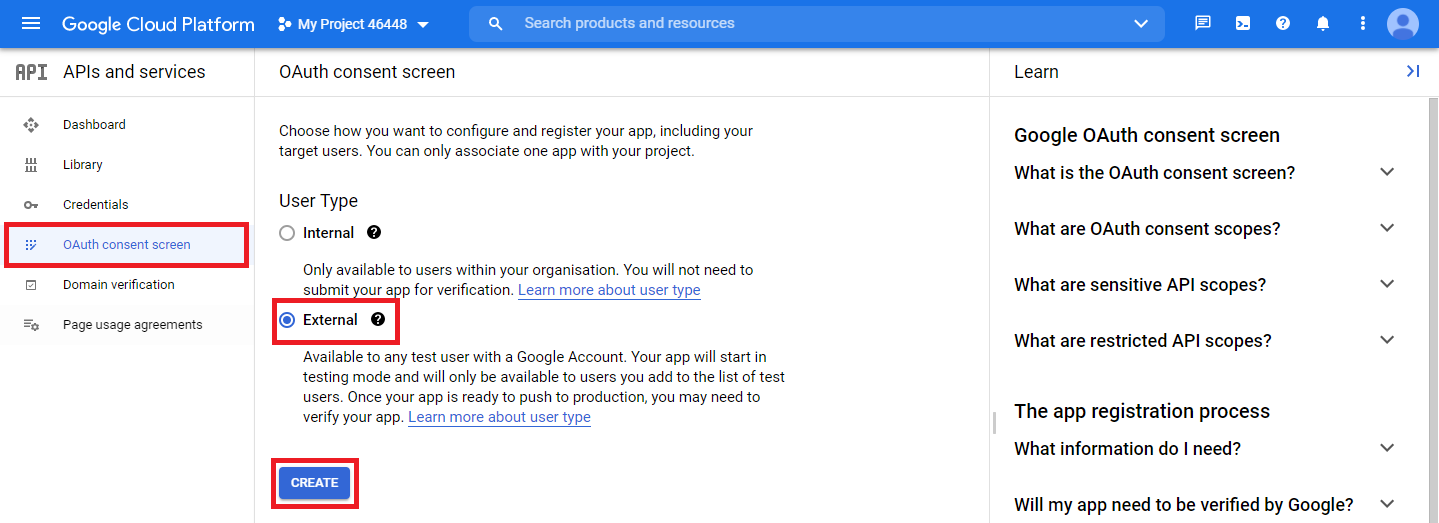Open Page usage agreements in sidebar
Image resolution: width=1439 pixels, height=523 pixels.
[127, 325]
